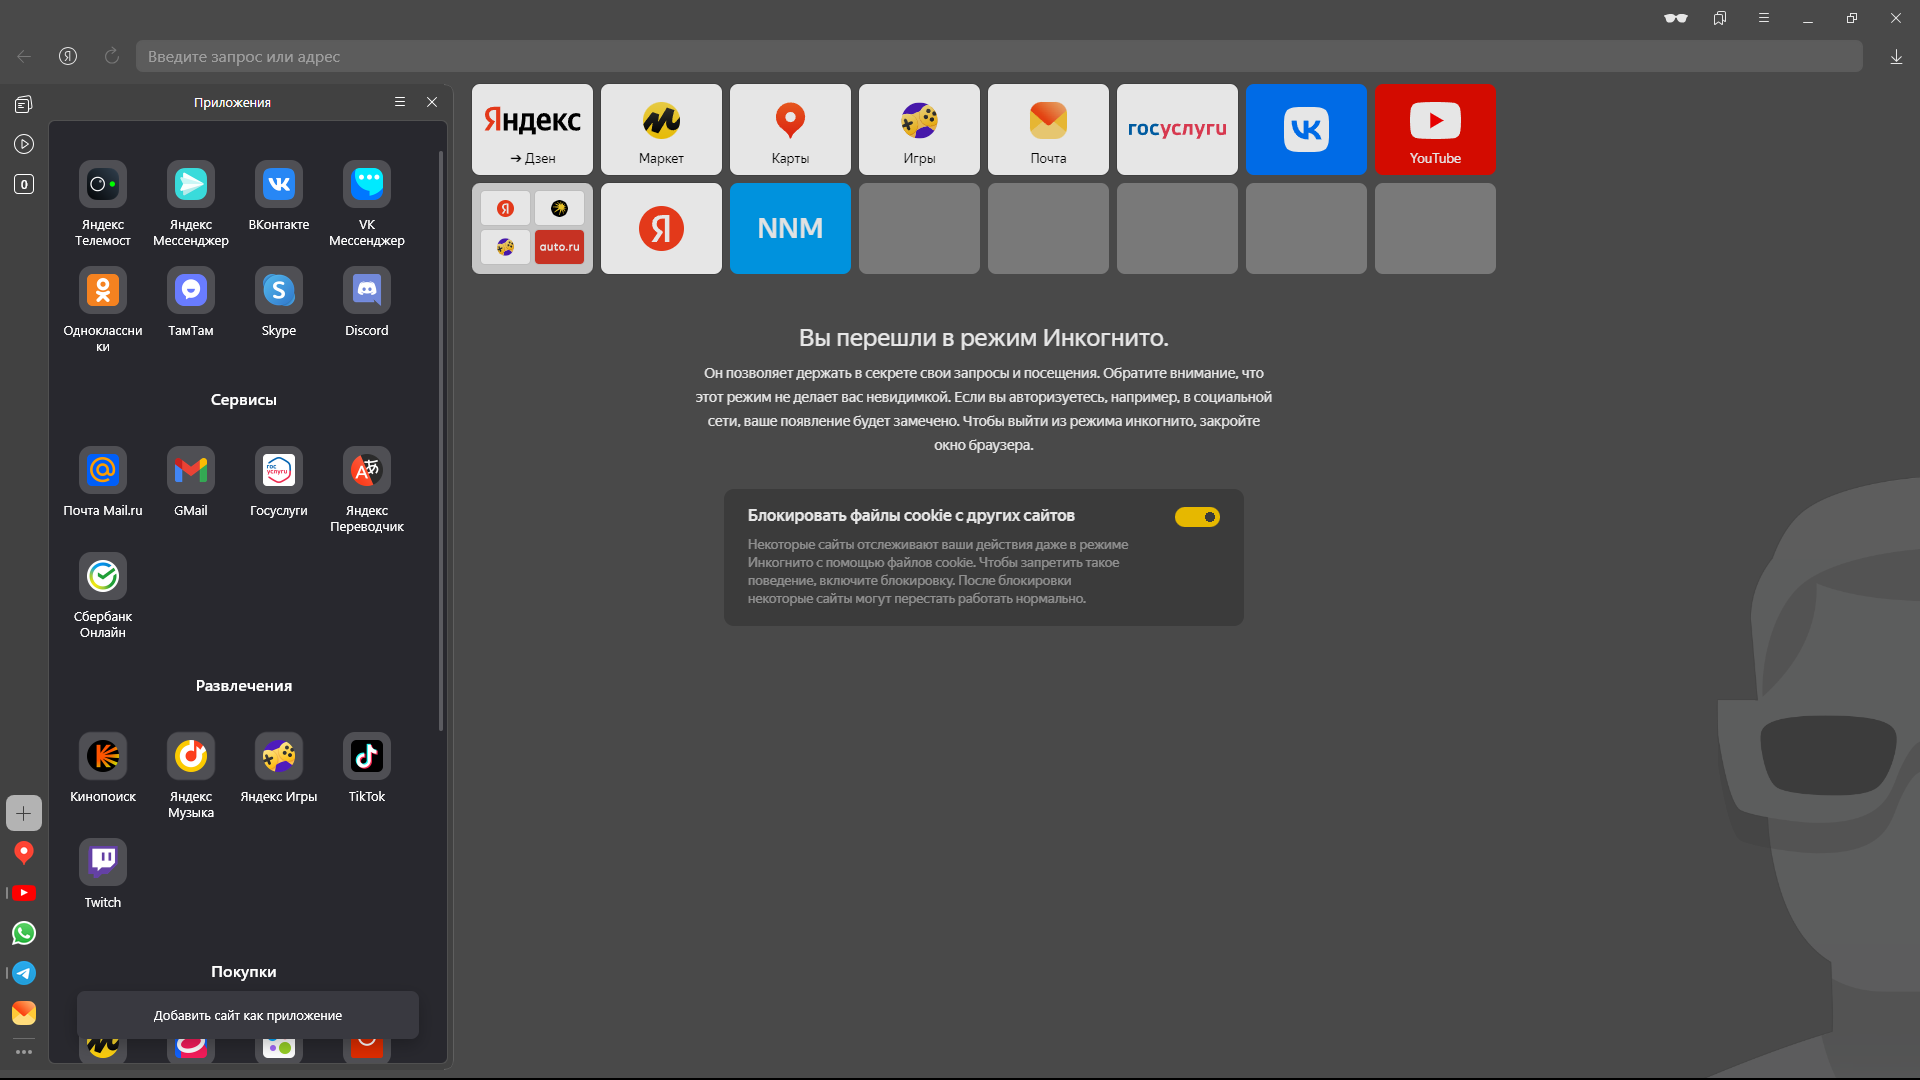
Task: Open downloads arrow icon
Action: (1896, 57)
